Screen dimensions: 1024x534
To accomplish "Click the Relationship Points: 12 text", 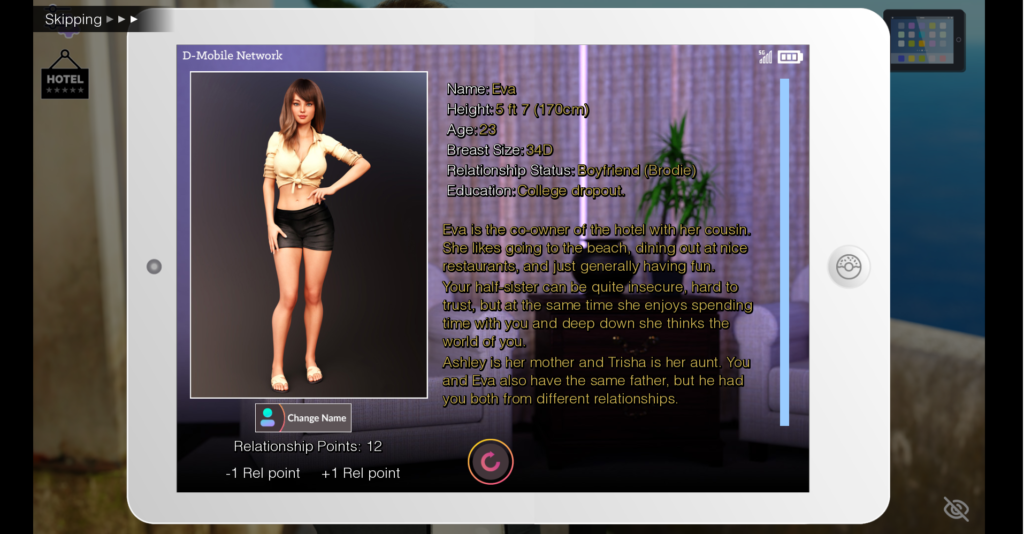I will tap(307, 446).
